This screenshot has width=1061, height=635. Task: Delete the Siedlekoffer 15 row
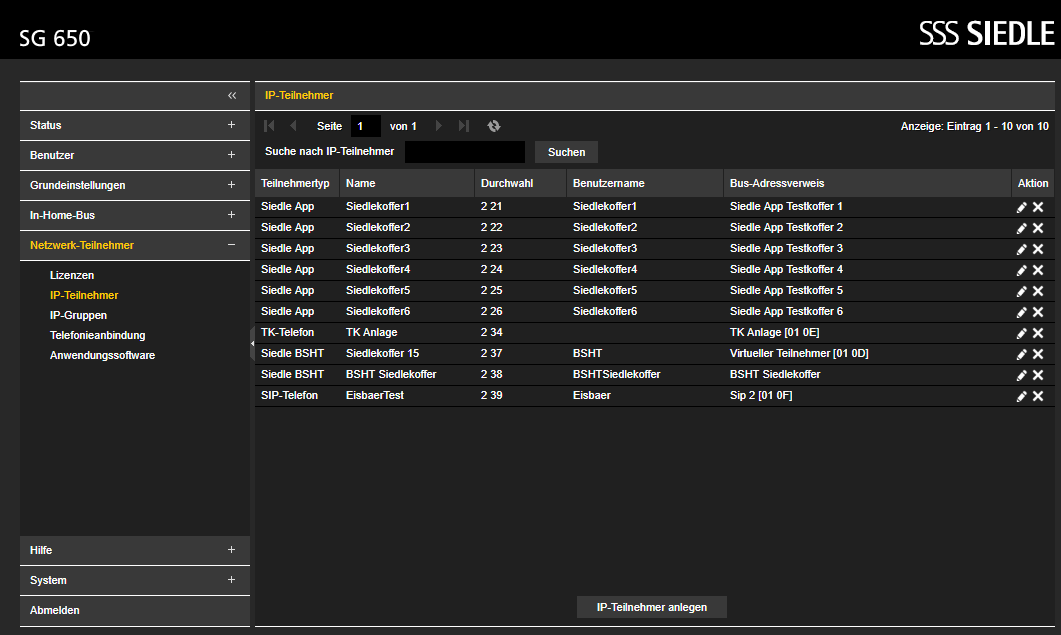(1038, 354)
